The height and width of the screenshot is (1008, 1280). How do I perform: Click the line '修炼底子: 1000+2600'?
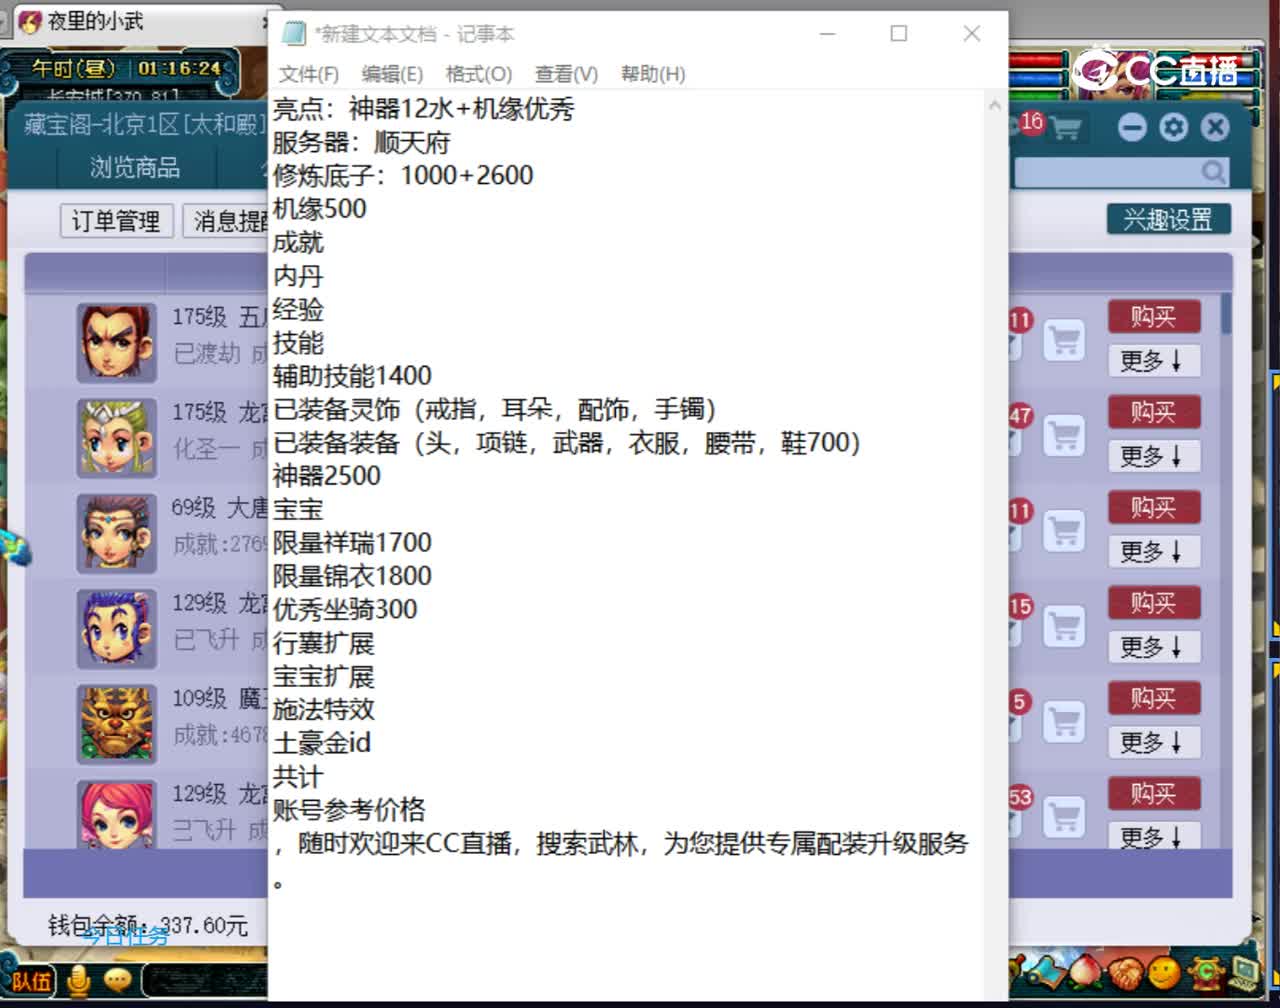[403, 175]
